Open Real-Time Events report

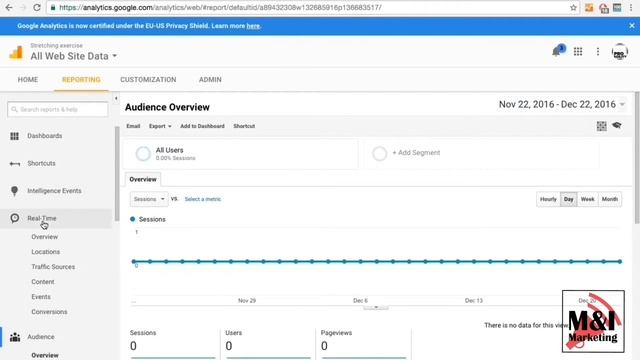(41, 297)
